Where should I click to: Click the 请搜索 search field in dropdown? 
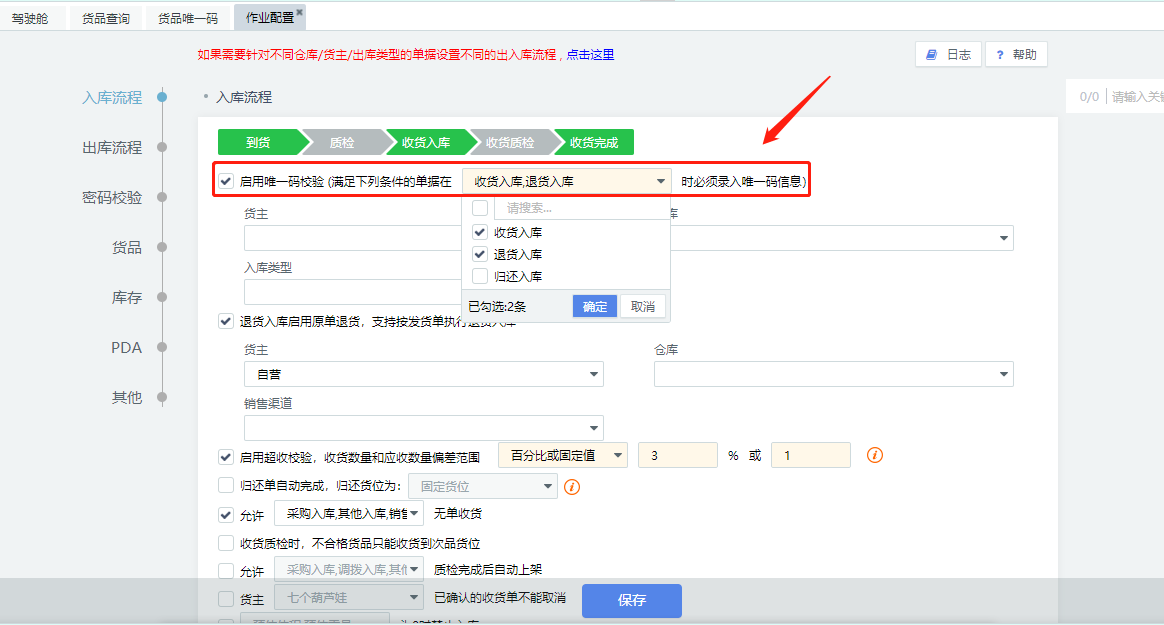[x=581, y=208]
